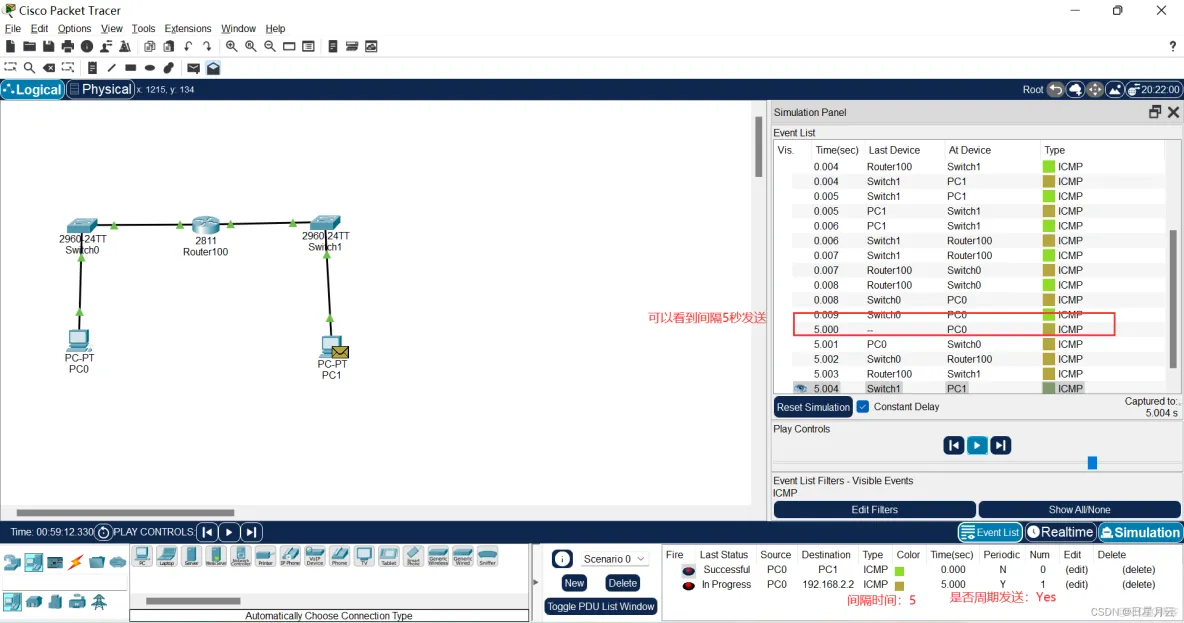The height and width of the screenshot is (623, 1184).
Task: Click the New file icon
Action: pyautogui.click(x=11, y=47)
